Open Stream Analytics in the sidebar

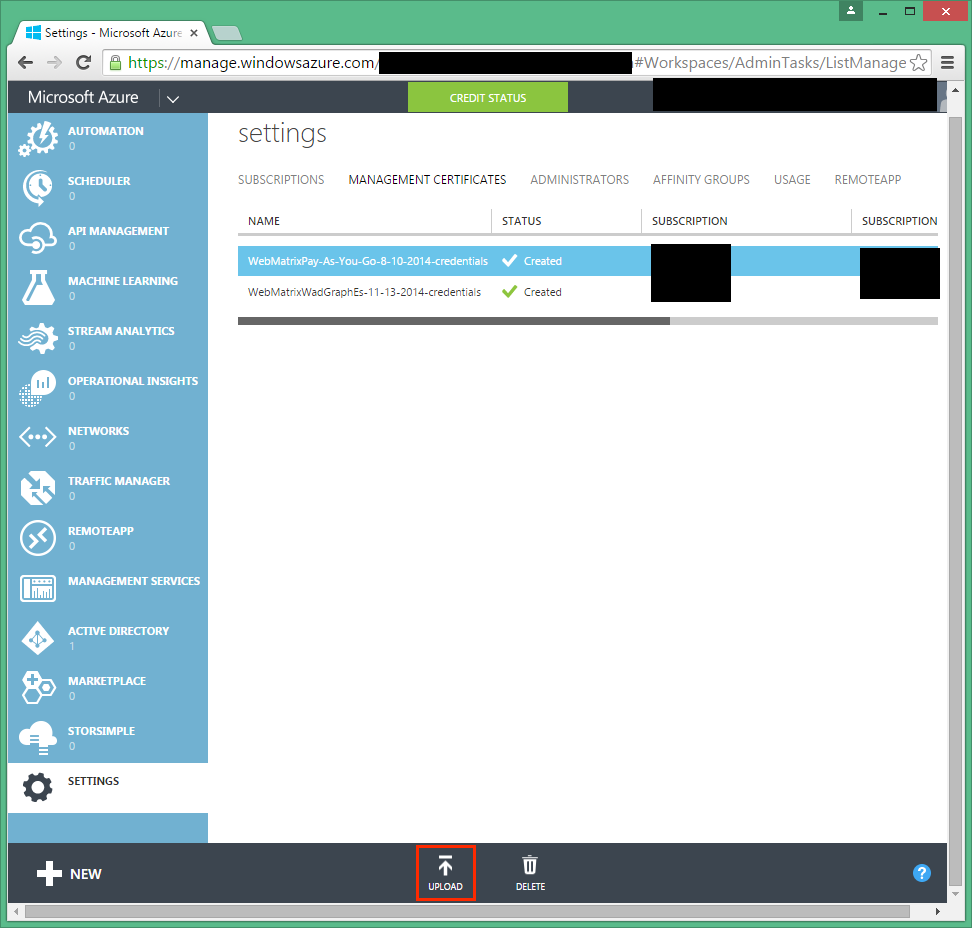click(x=38, y=337)
